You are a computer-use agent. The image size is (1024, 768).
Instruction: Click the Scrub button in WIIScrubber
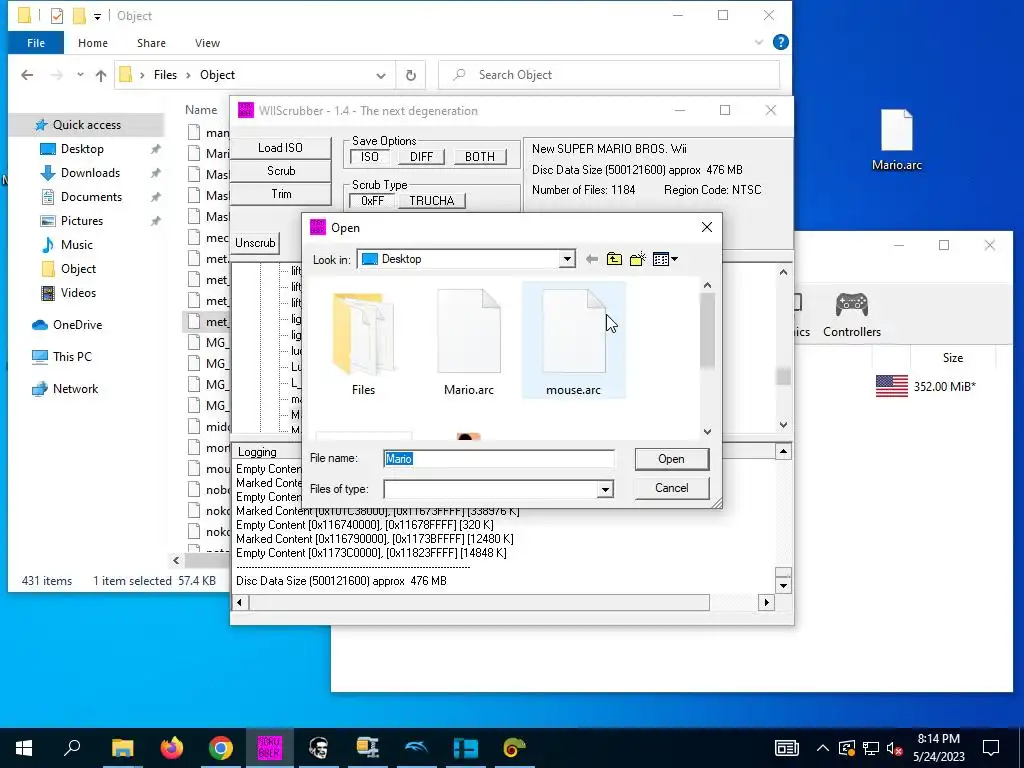click(x=281, y=170)
